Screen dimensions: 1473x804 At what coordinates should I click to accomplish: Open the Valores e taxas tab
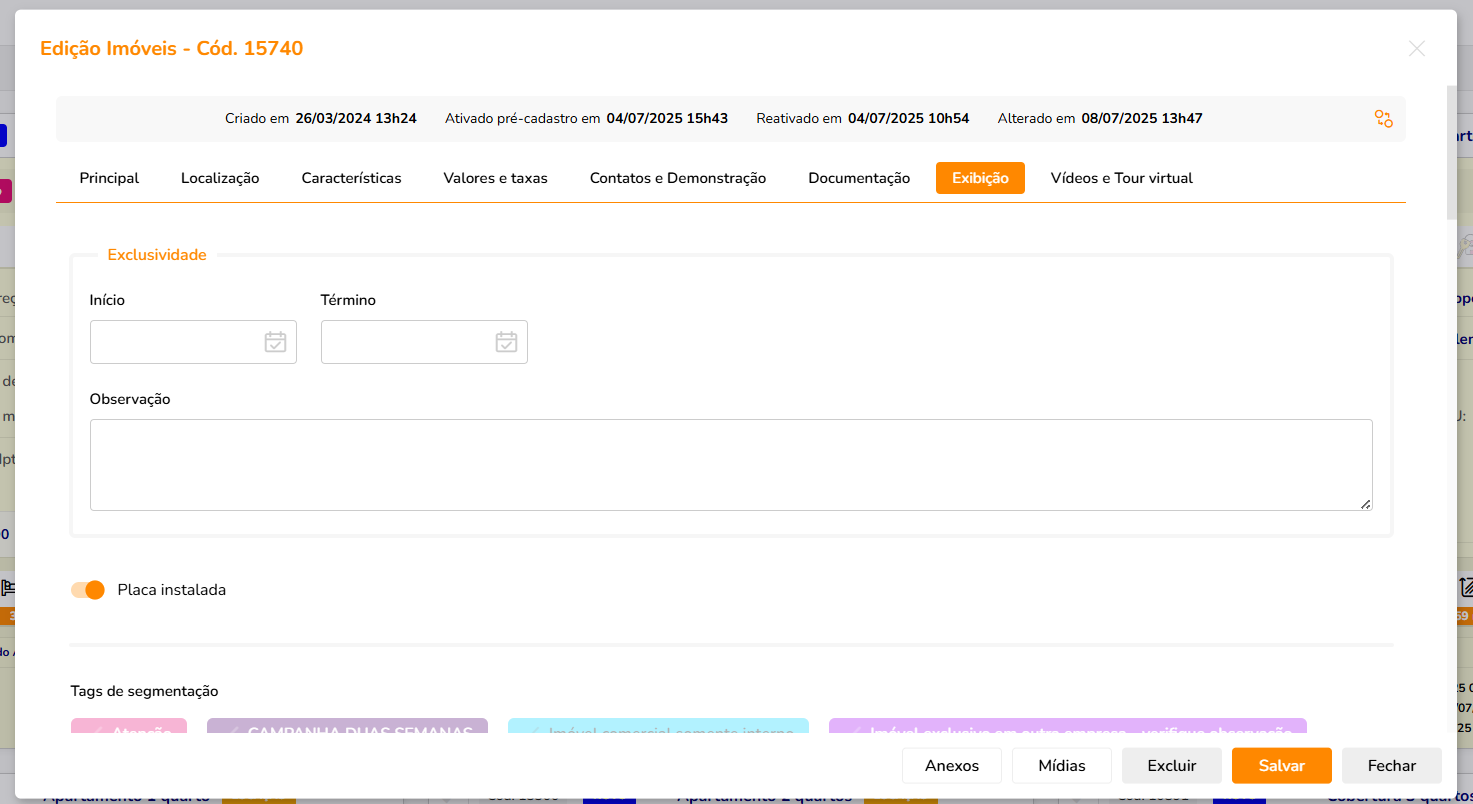pyautogui.click(x=495, y=178)
